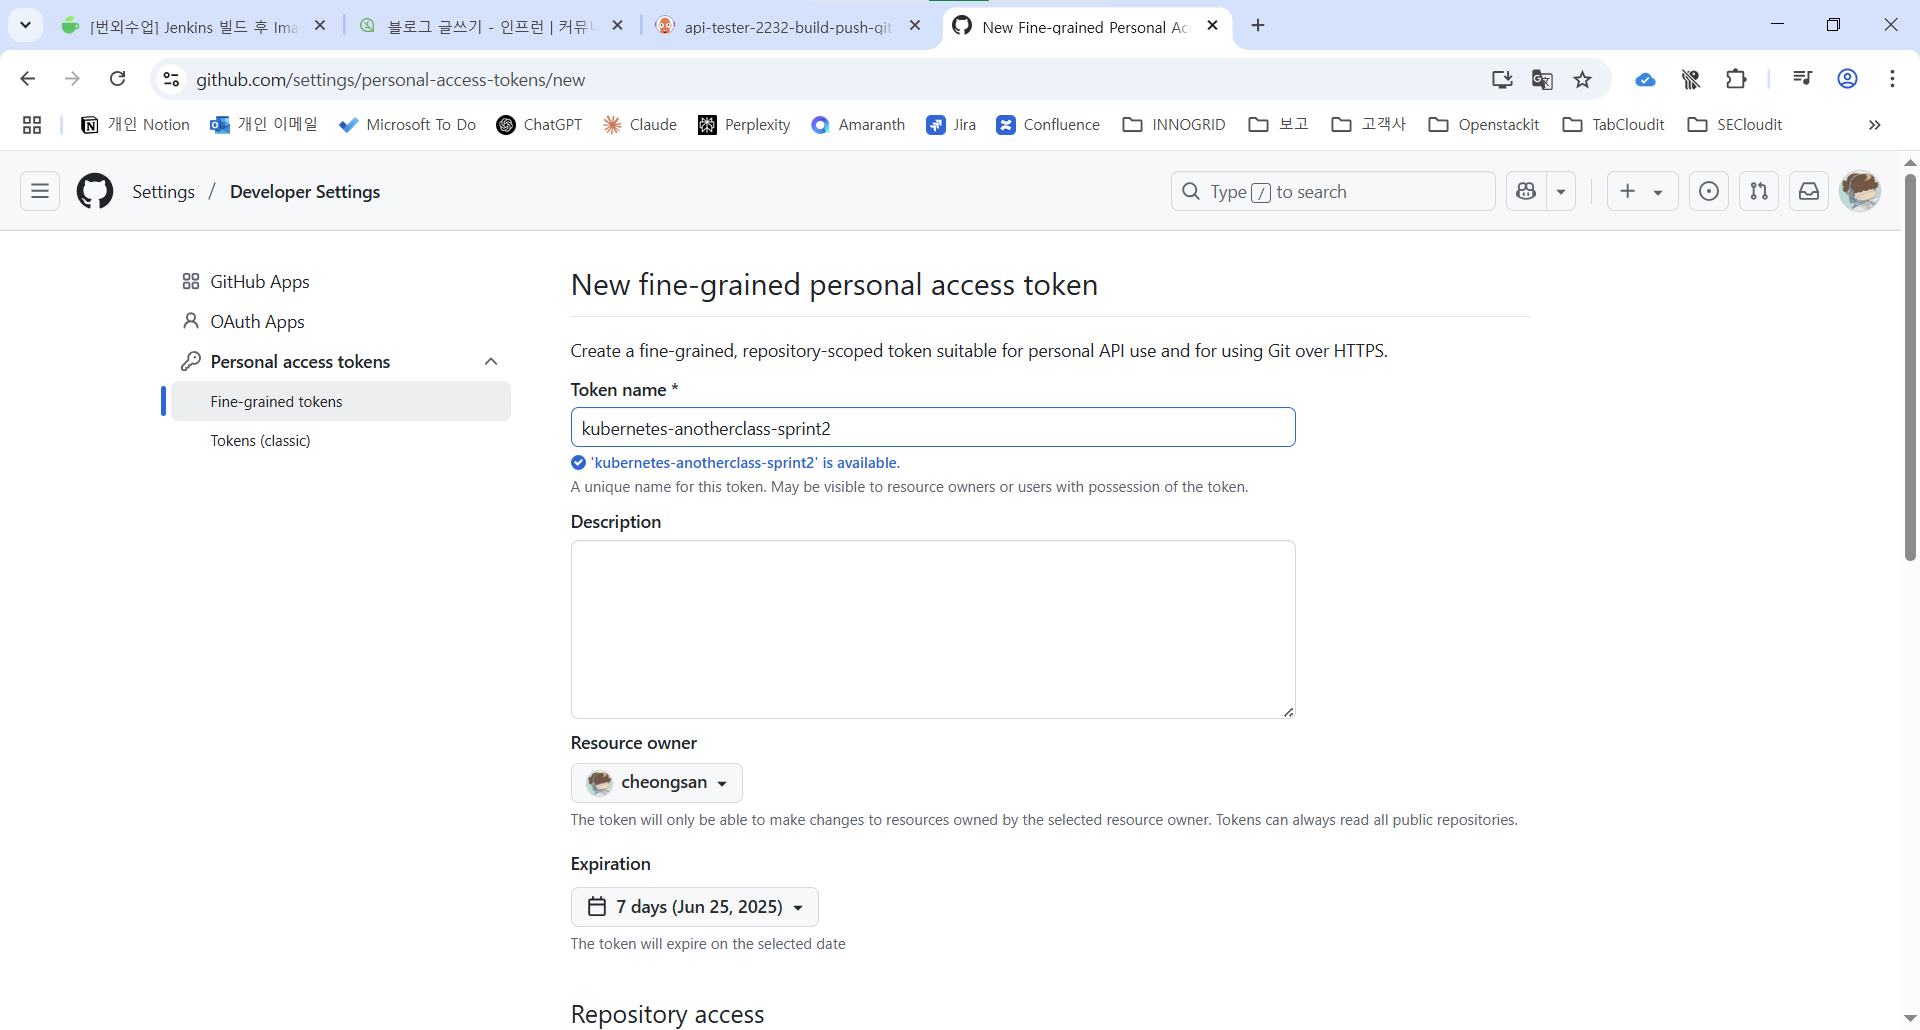The height and width of the screenshot is (1030, 1920).
Task: Switch to the api-tester-2232-build-push-git tab
Action: 788,27
